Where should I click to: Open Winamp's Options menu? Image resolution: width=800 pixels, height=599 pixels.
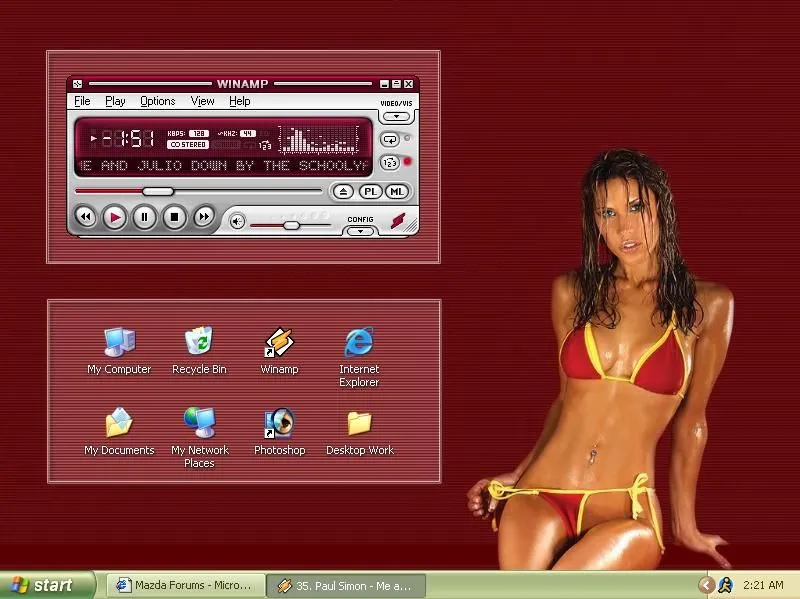tap(157, 101)
